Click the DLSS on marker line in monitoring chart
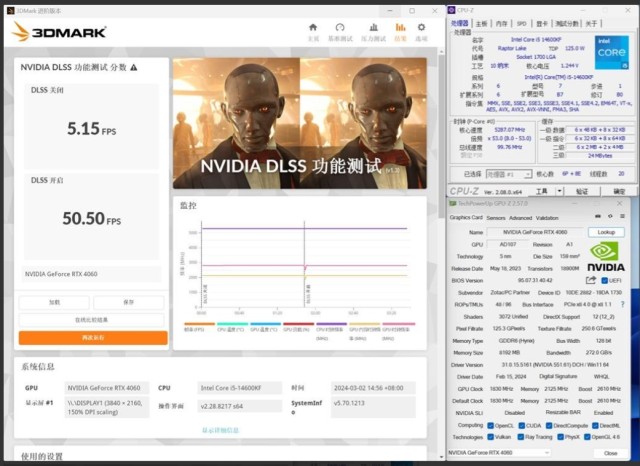 [x=304, y=264]
